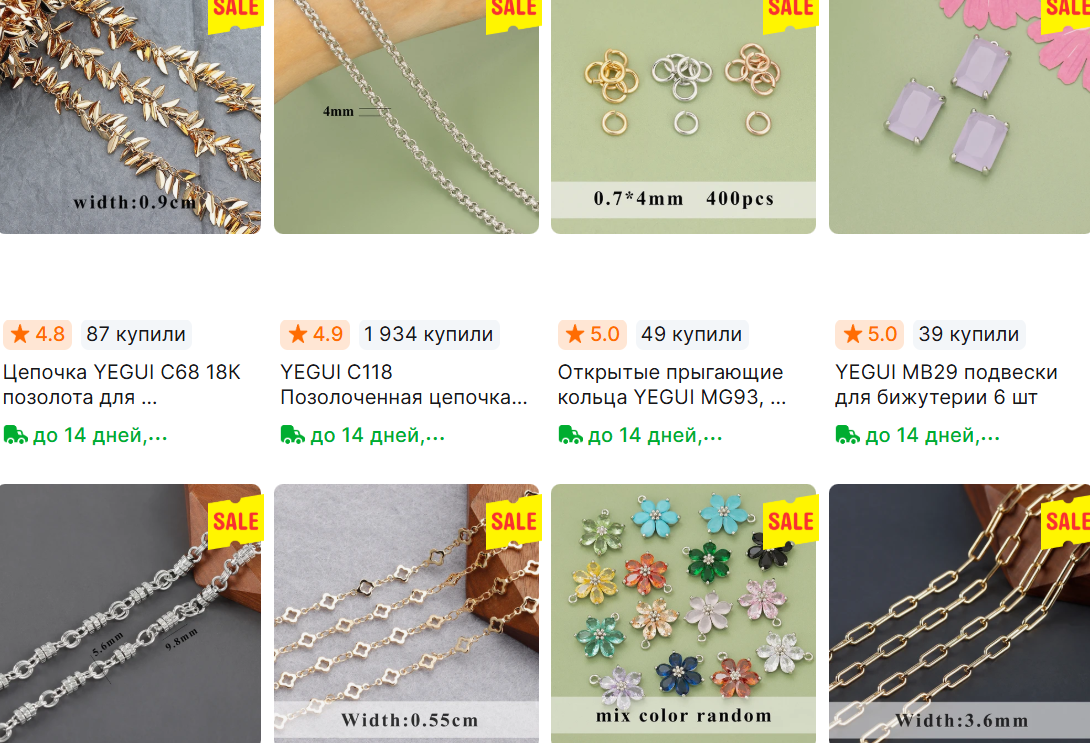
Task: Click the 39 купили label
Action: pos(969,334)
